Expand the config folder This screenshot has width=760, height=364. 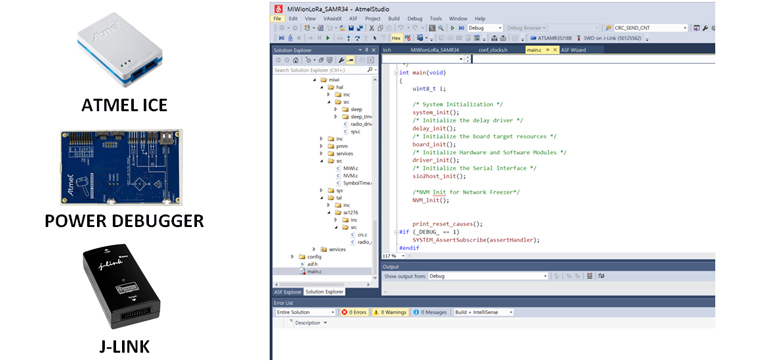(292, 256)
